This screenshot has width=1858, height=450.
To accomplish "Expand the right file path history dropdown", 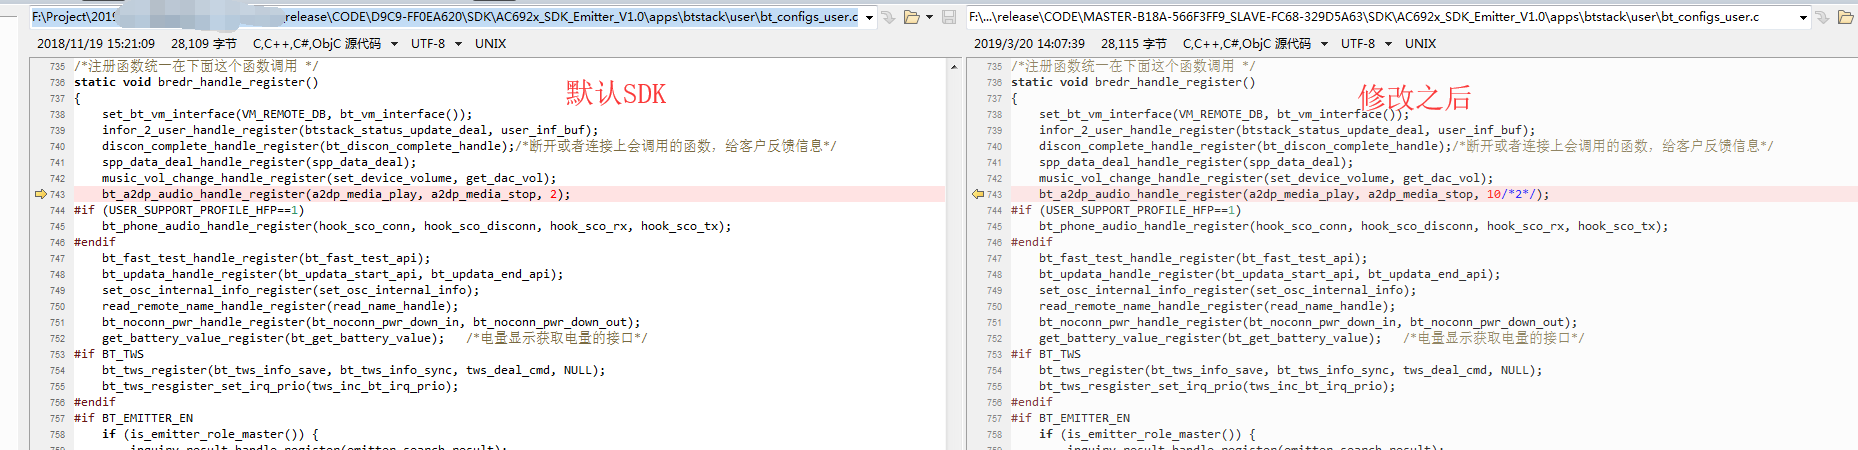I will tap(1803, 17).
